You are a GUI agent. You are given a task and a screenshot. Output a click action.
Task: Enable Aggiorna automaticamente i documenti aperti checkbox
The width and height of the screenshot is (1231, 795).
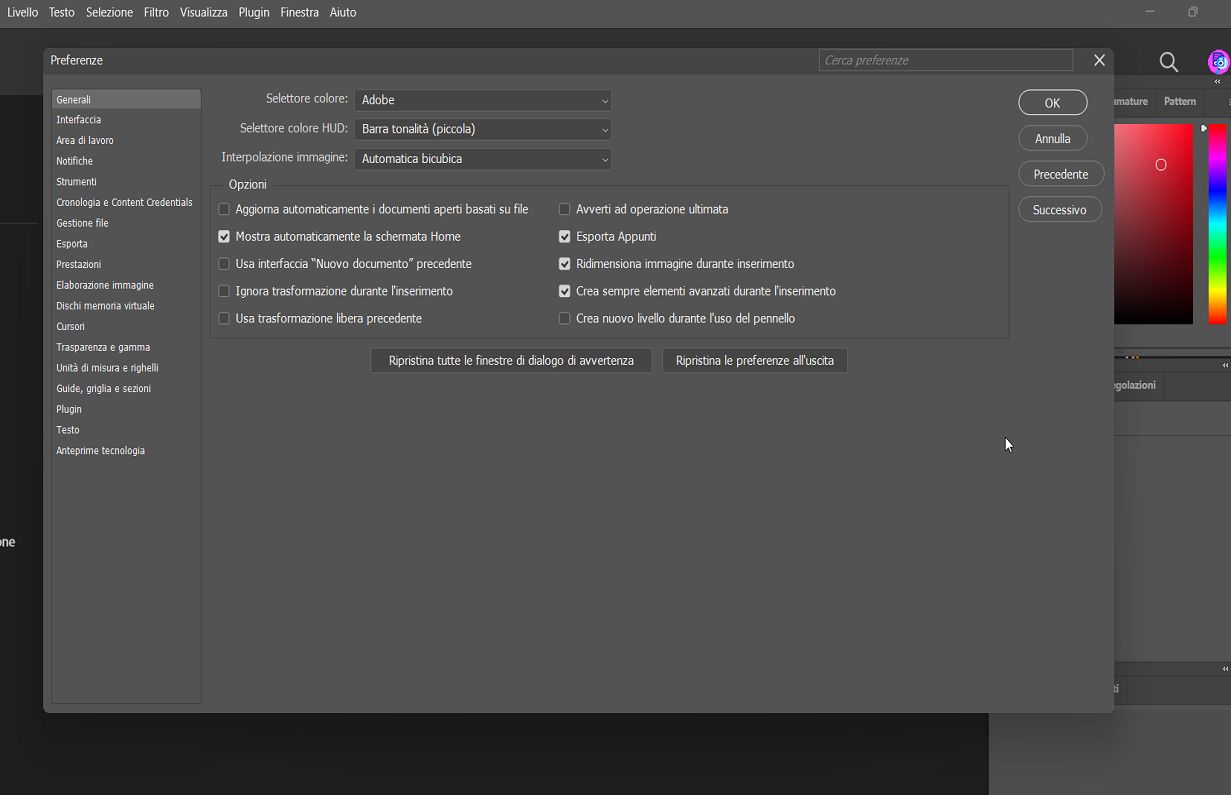tap(224, 209)
